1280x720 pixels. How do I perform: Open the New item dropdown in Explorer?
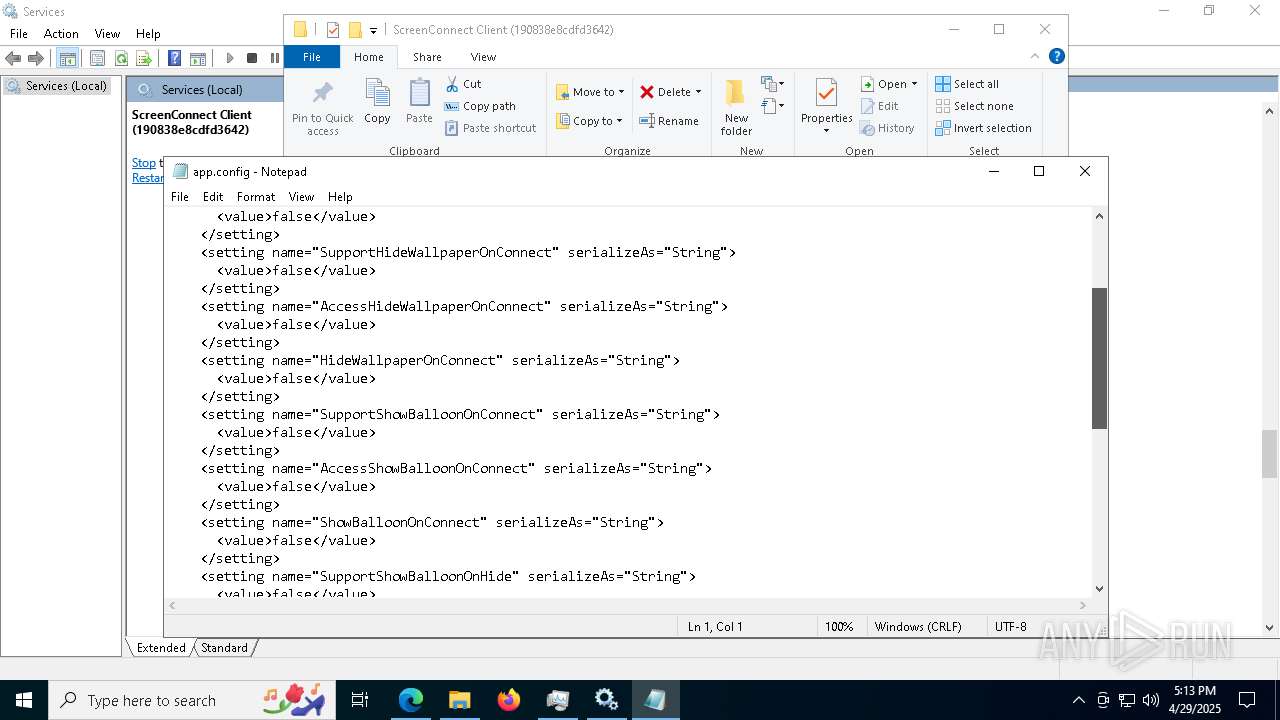pyautogui.click(x=773, y=84)
